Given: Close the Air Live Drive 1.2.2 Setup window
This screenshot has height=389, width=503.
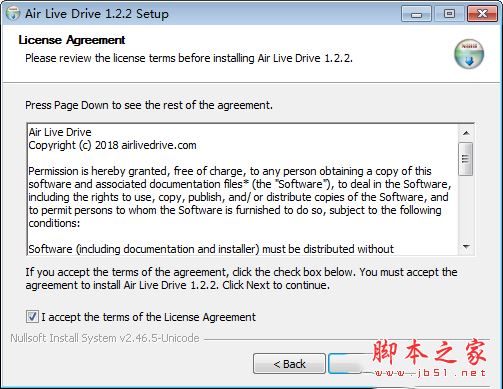Looking at the screenshot, I should (x=482, y=14).
